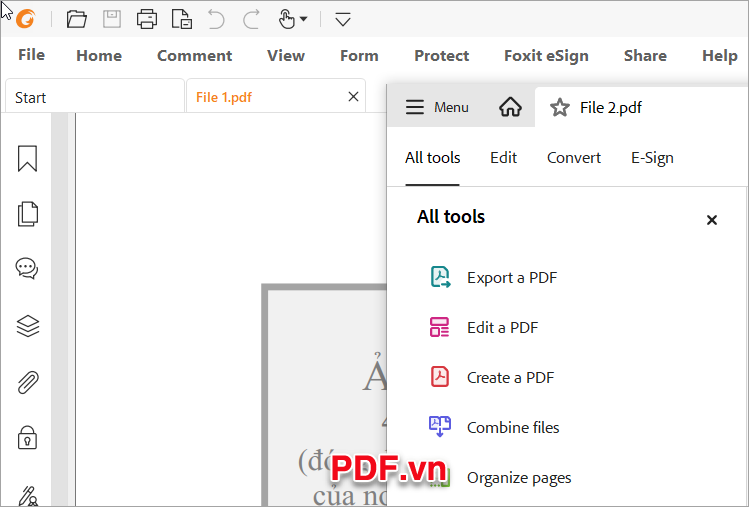The height and width of the screenshot is (507, 749).
Task: Switch to the E-Sign tab
Action: (652, 158)
